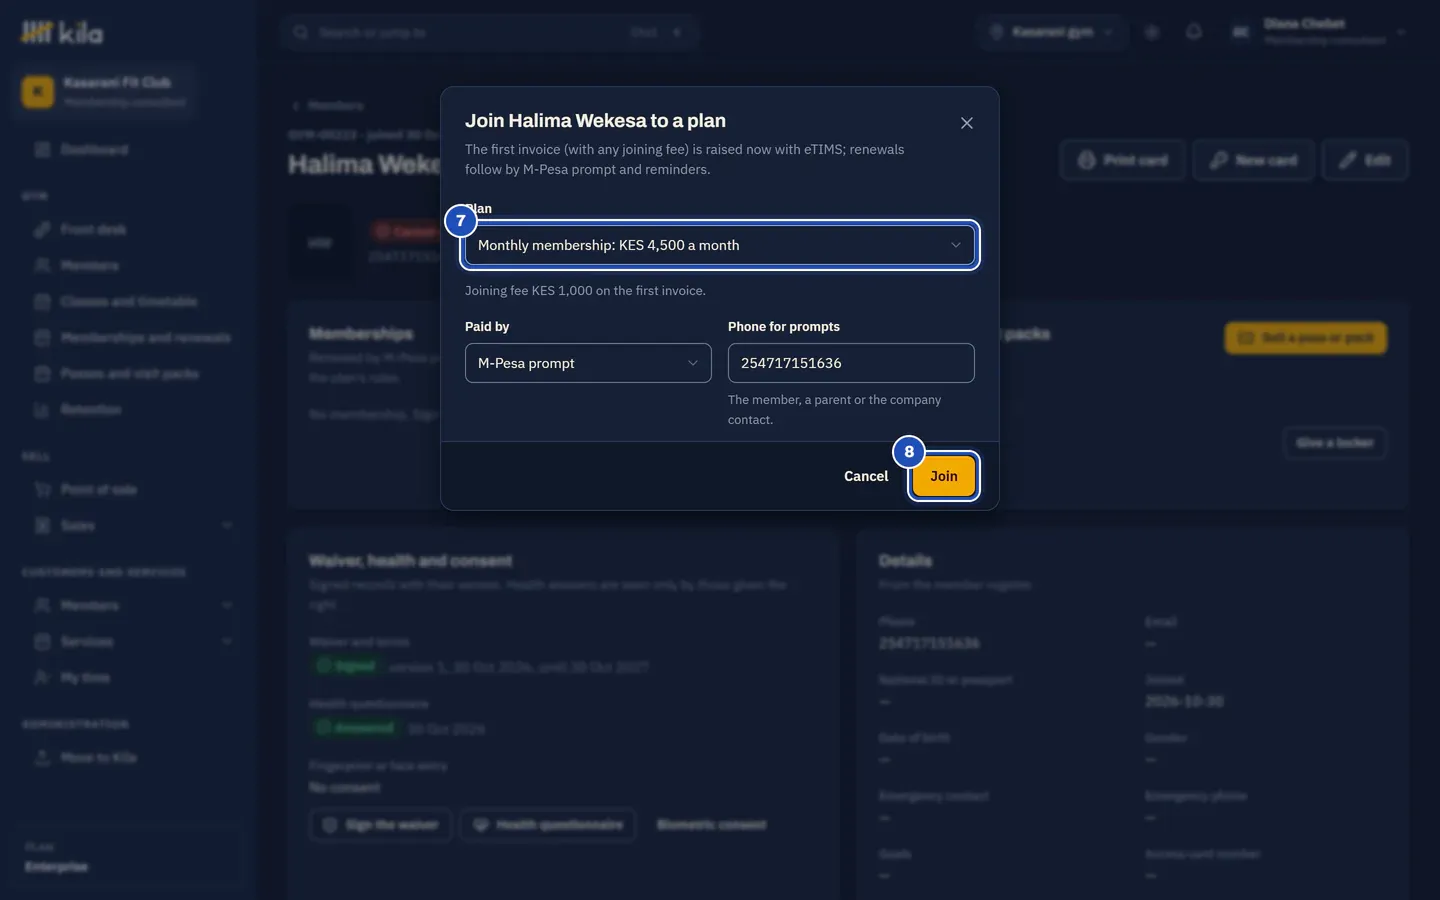
Task: Click the dialog title "Join Halima Wekesa to a plan"
Action: click(x=595, y=121)
